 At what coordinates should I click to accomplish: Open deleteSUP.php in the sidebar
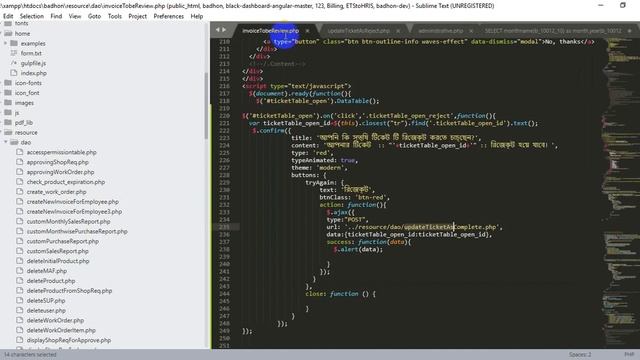point(46,300)
